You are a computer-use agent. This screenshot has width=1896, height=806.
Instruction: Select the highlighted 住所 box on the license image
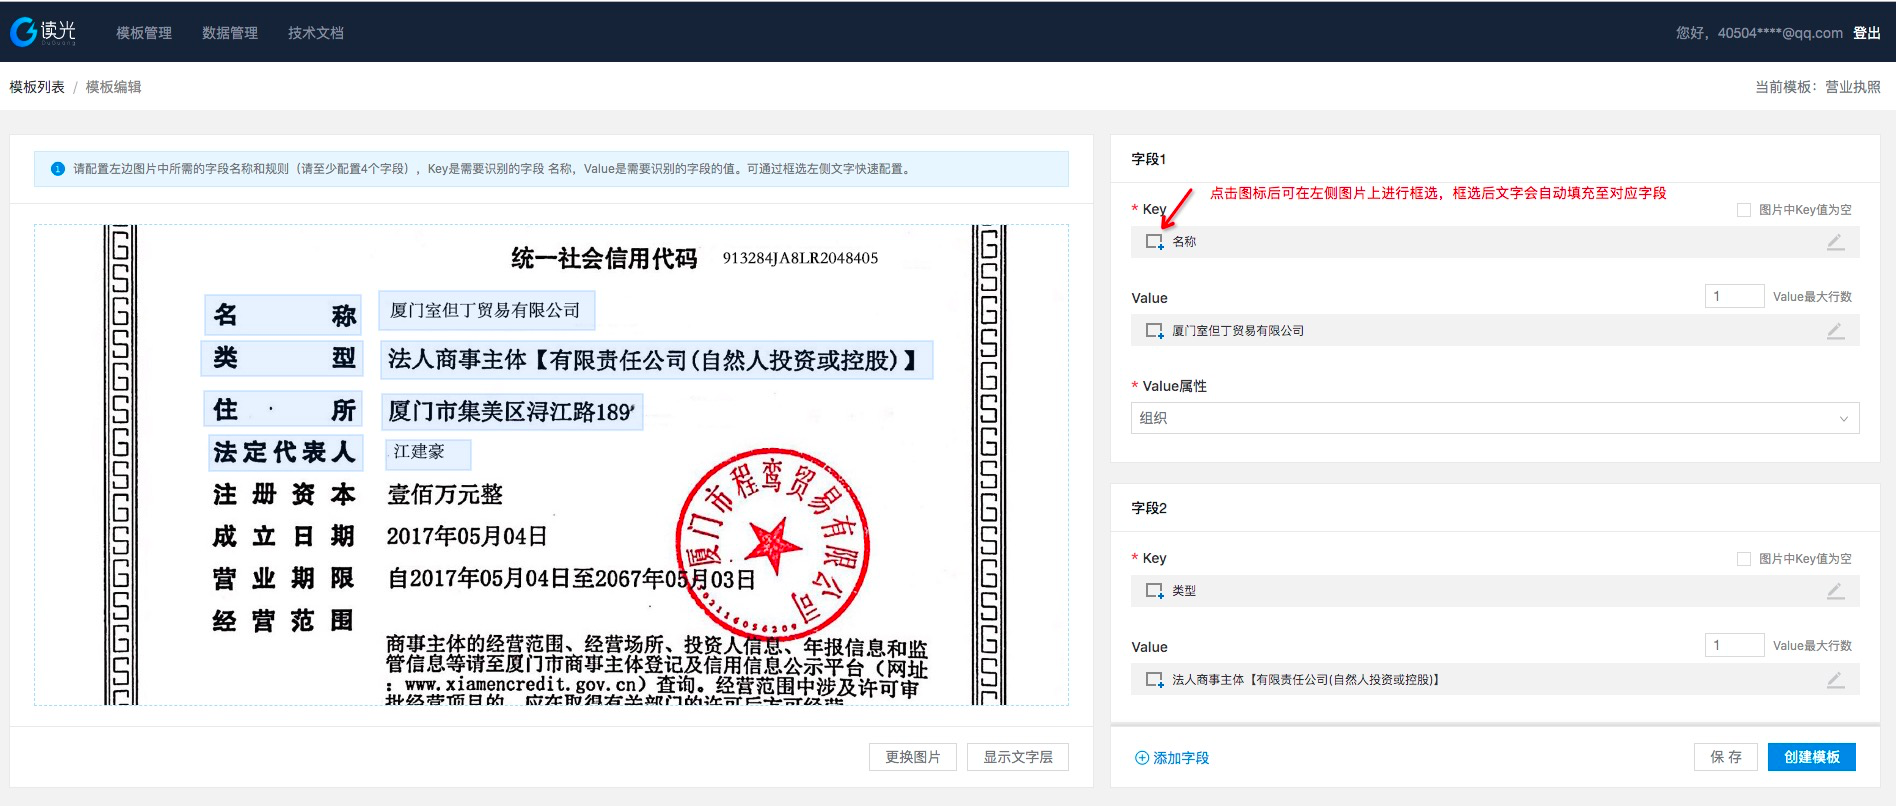[283, 410]
